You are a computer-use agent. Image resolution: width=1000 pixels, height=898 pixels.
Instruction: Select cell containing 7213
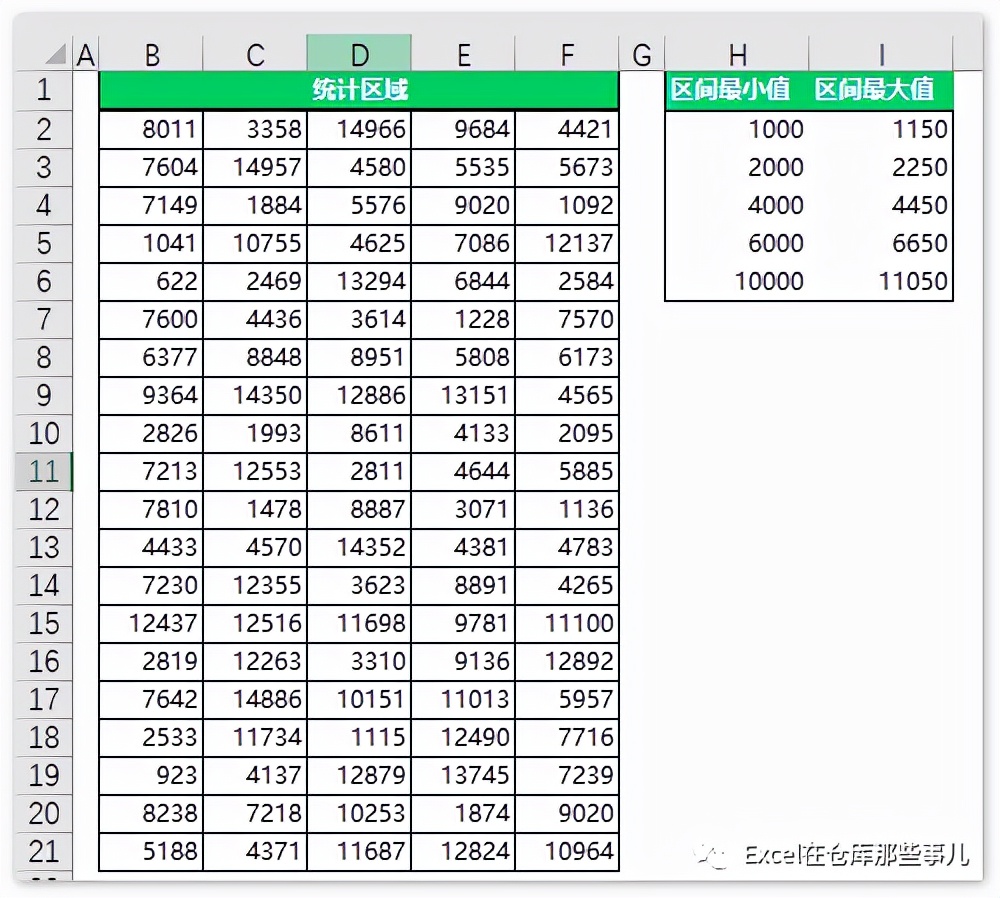[151, 472]
